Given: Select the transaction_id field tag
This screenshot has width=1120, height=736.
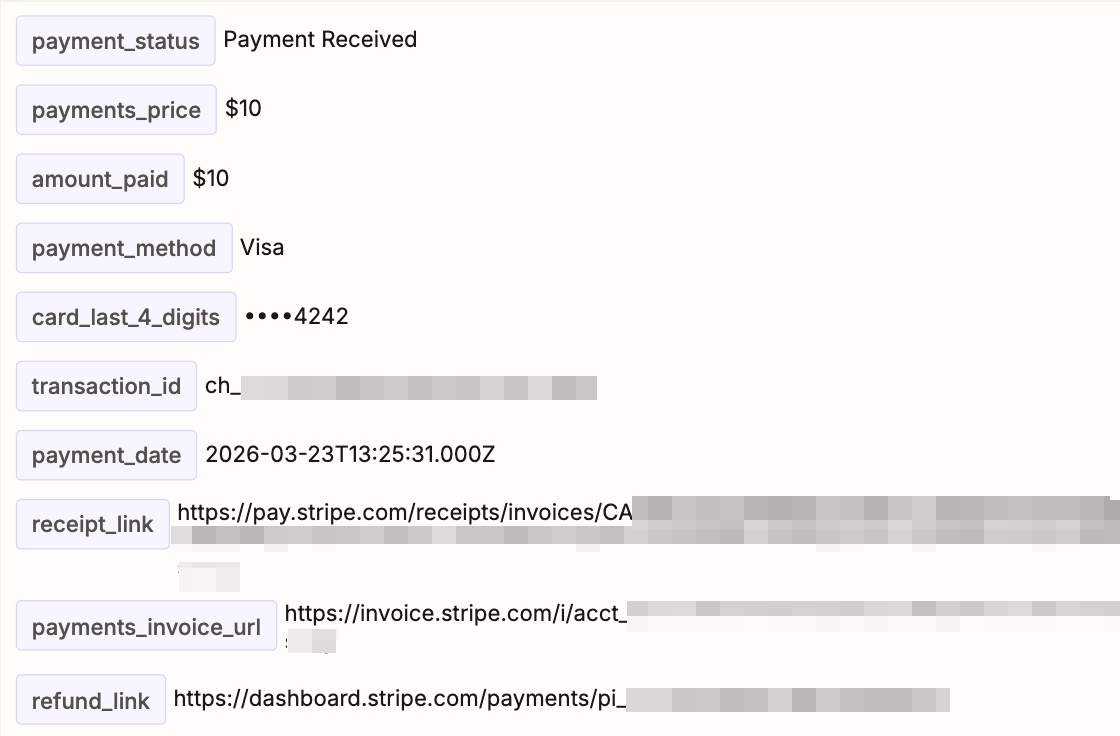Looking at the screenshot, I should click(106, 386).
